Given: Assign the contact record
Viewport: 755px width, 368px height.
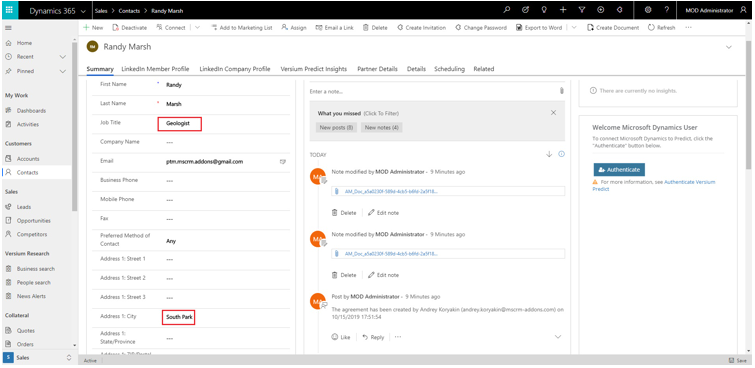Looking at the screenshot, I should coord(294,28).
